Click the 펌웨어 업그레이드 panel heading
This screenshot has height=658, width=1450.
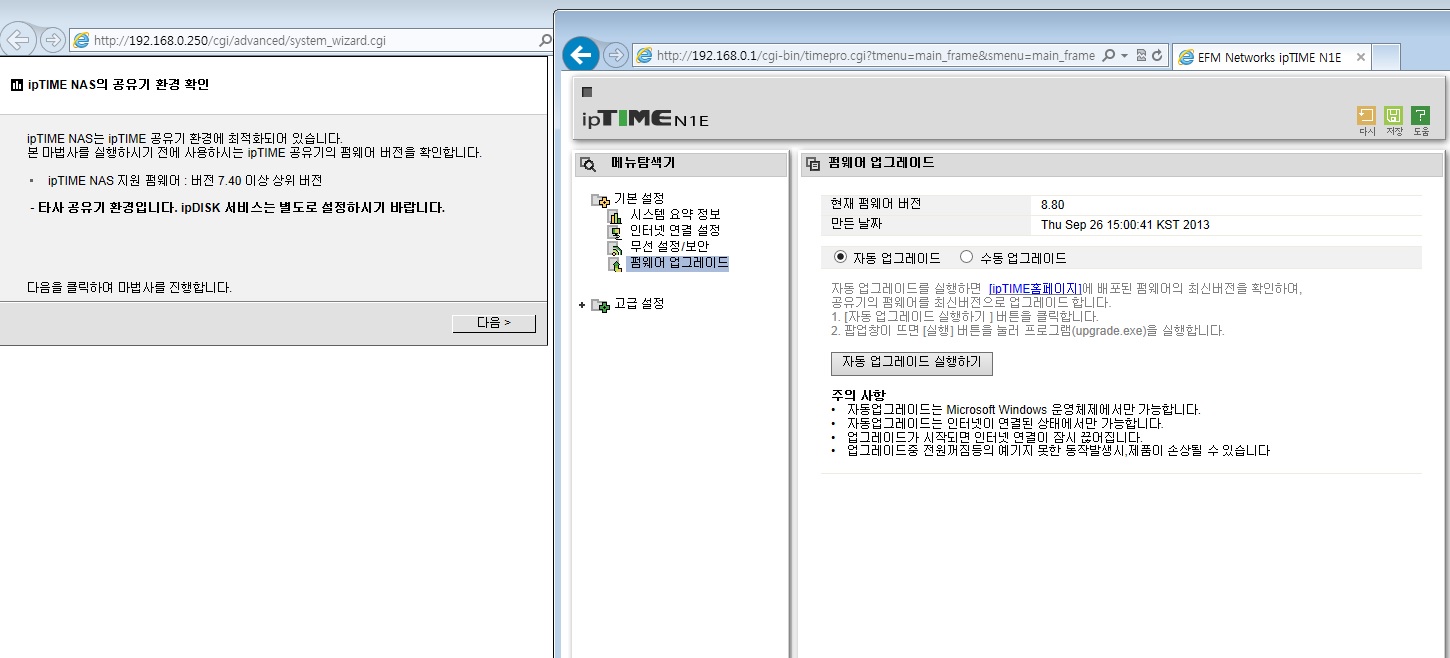[881, 163]
